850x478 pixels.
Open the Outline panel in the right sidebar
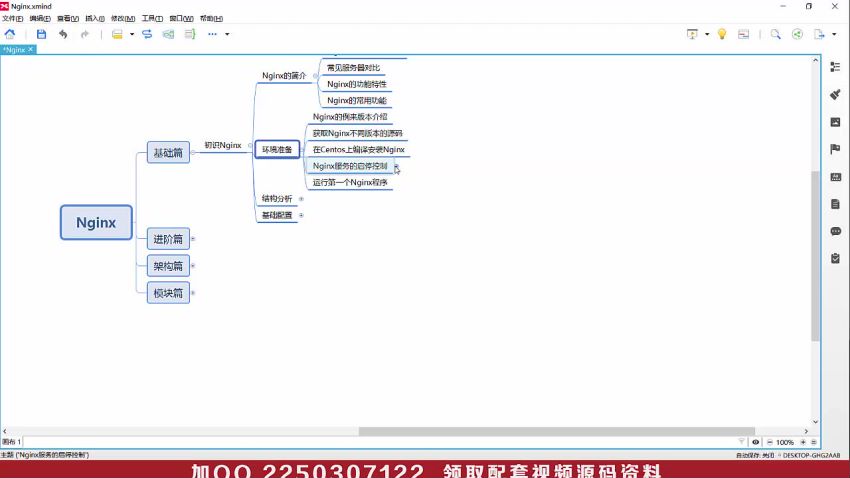[x=835, y=67]
